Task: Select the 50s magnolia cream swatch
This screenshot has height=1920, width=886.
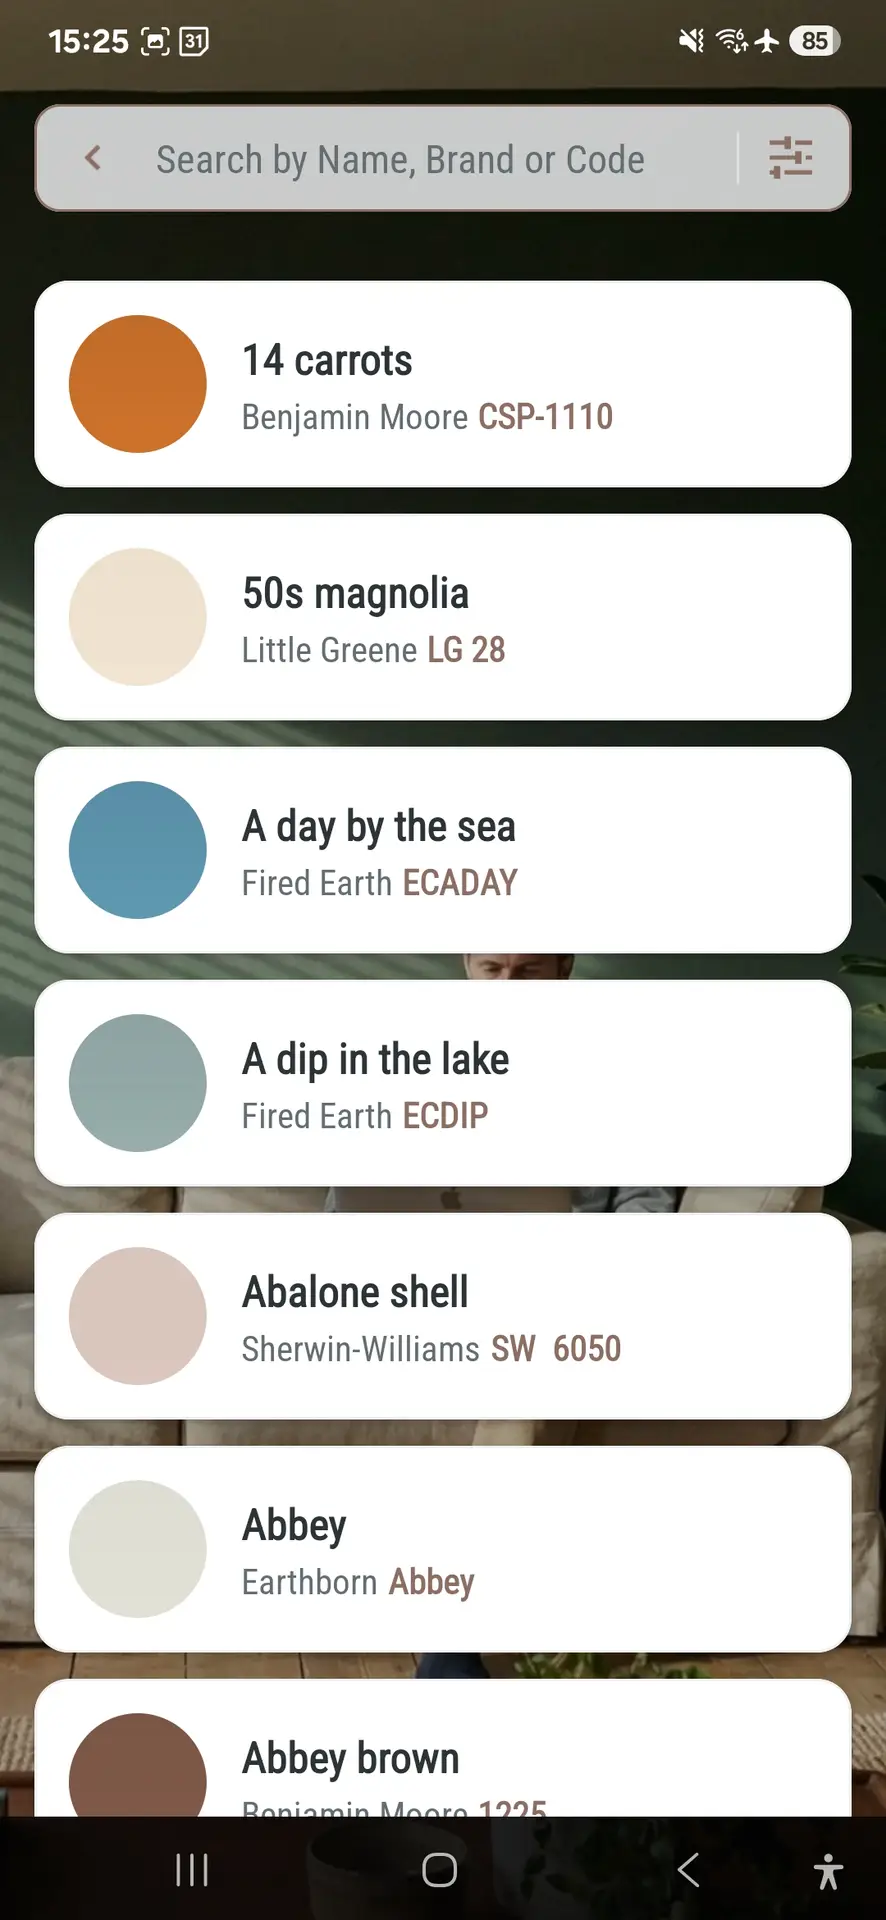Action: (x=138, y=617)
